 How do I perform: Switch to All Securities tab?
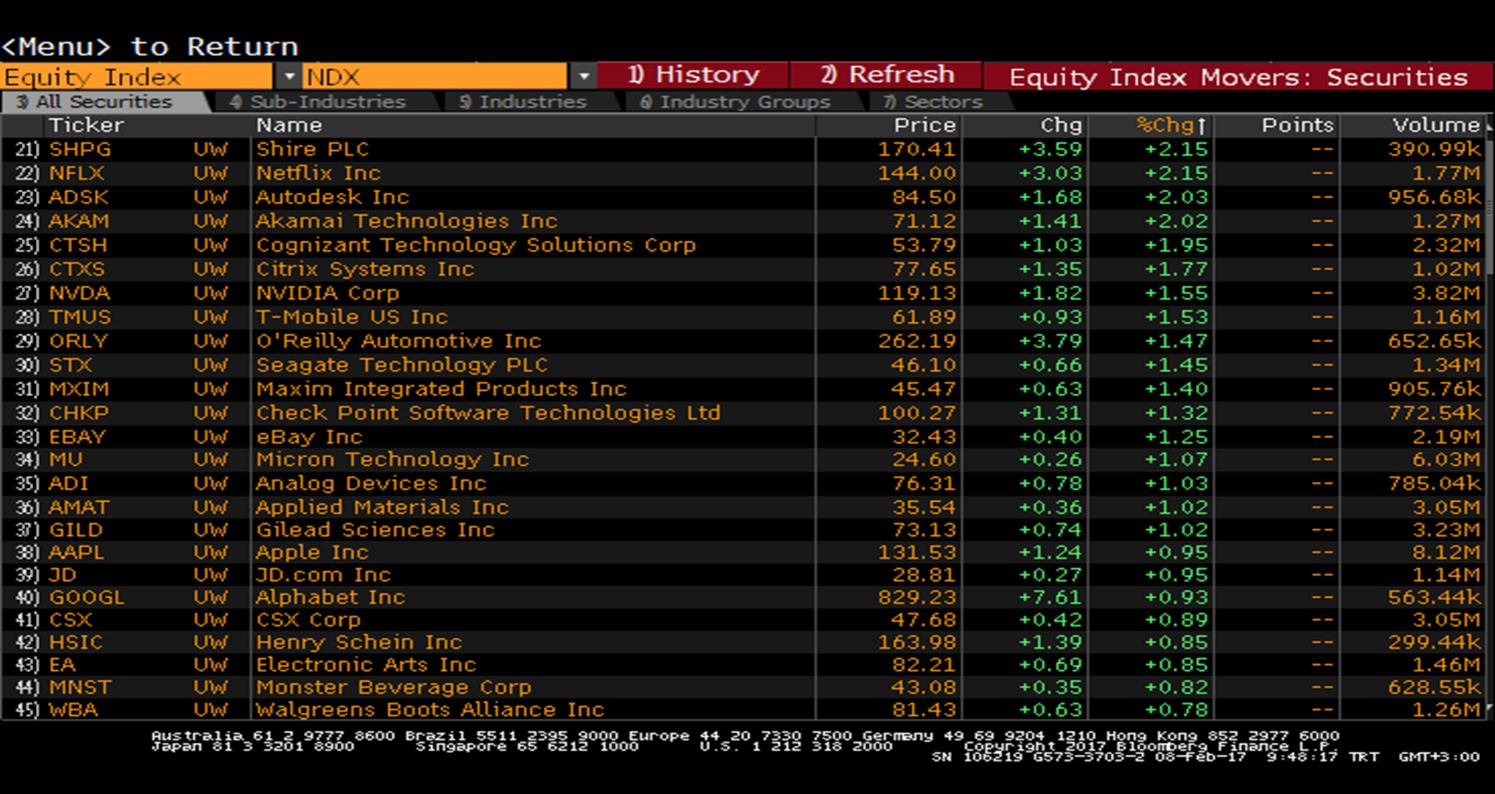point(104,102)
